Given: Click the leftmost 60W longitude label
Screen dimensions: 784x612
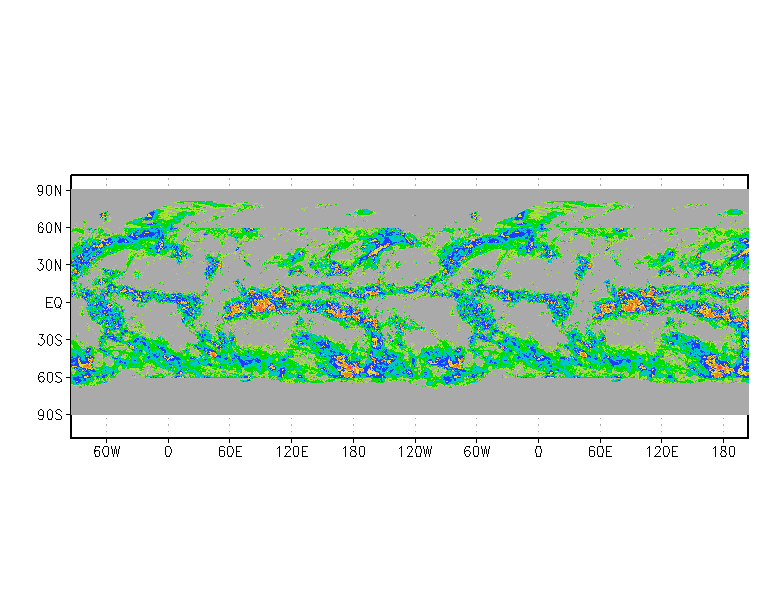Looking at the screenshot, I should (x=106, y=452).
